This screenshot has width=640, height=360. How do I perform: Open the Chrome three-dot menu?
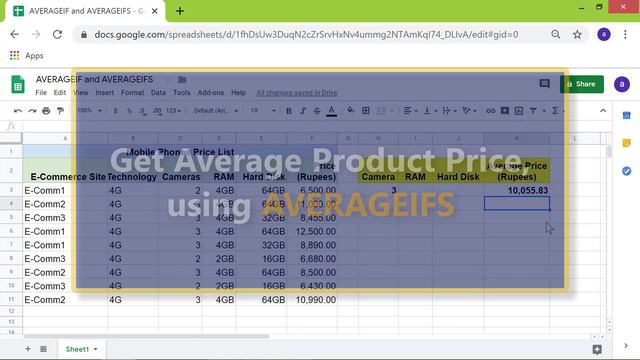coord(625,35)
